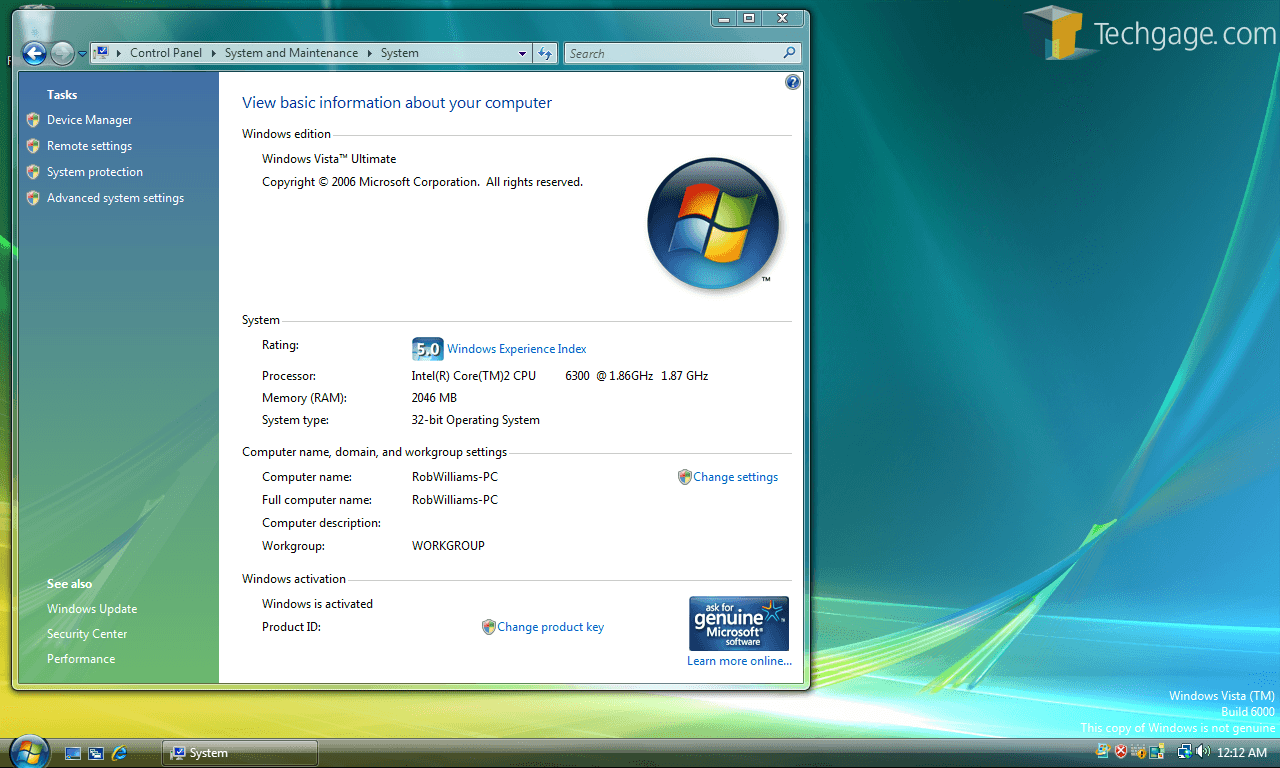This screenshot has width=1280, height=768.
Task: Click the Refresh button beside address bar
Action: (545, 54)
